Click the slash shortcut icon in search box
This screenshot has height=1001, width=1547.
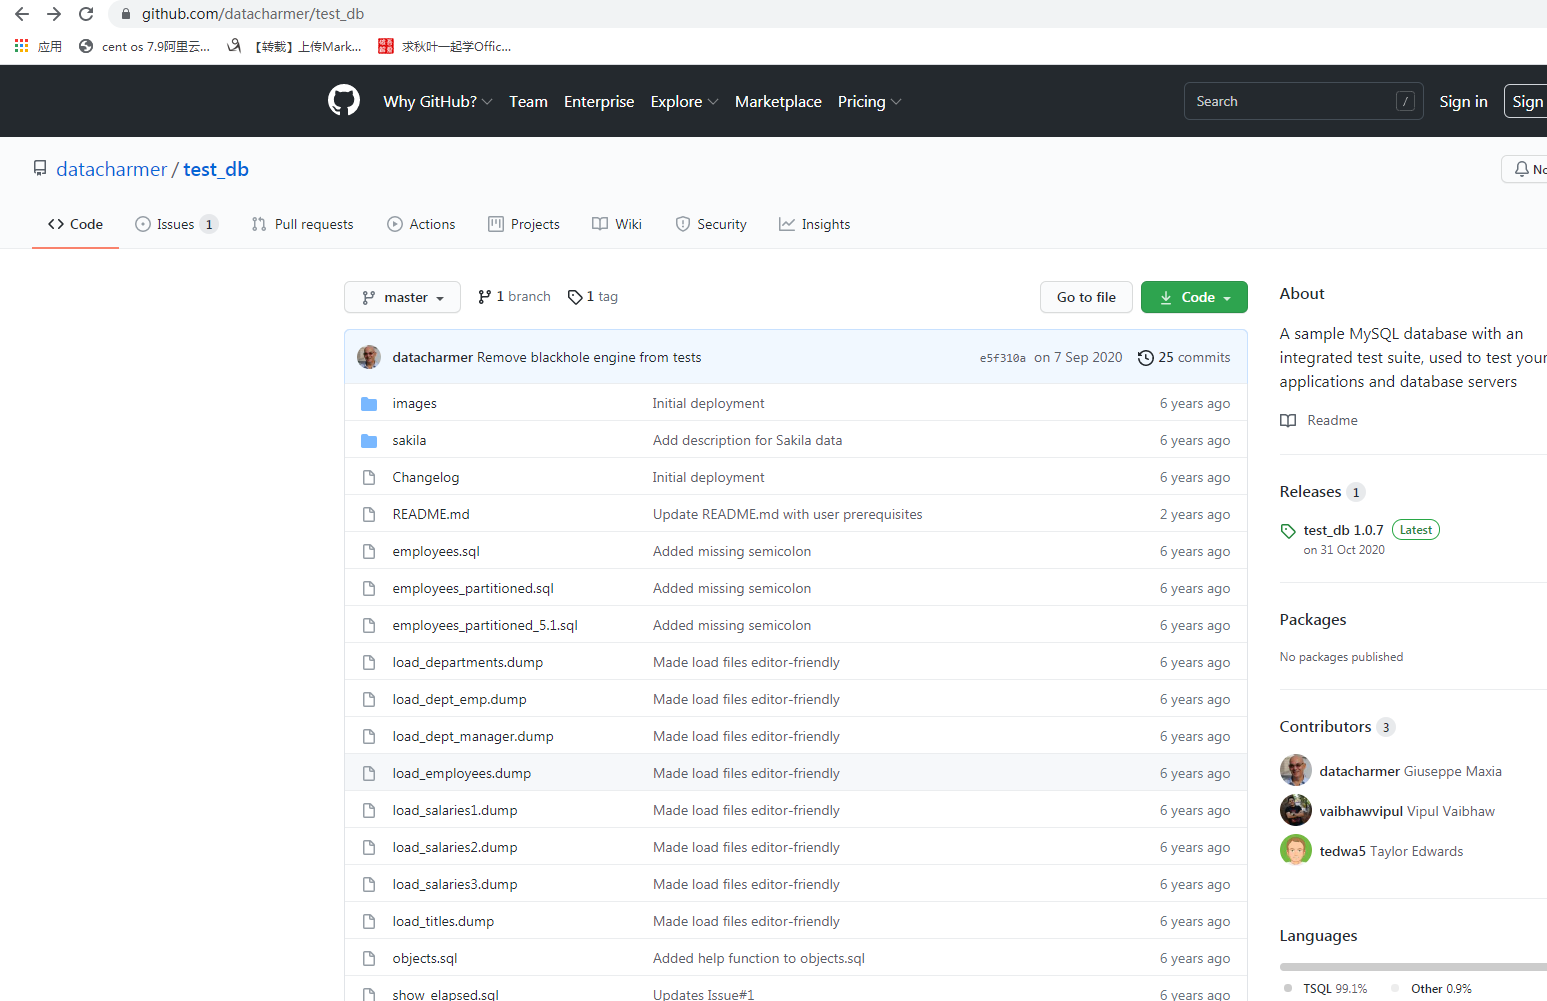coord(1405,101)
